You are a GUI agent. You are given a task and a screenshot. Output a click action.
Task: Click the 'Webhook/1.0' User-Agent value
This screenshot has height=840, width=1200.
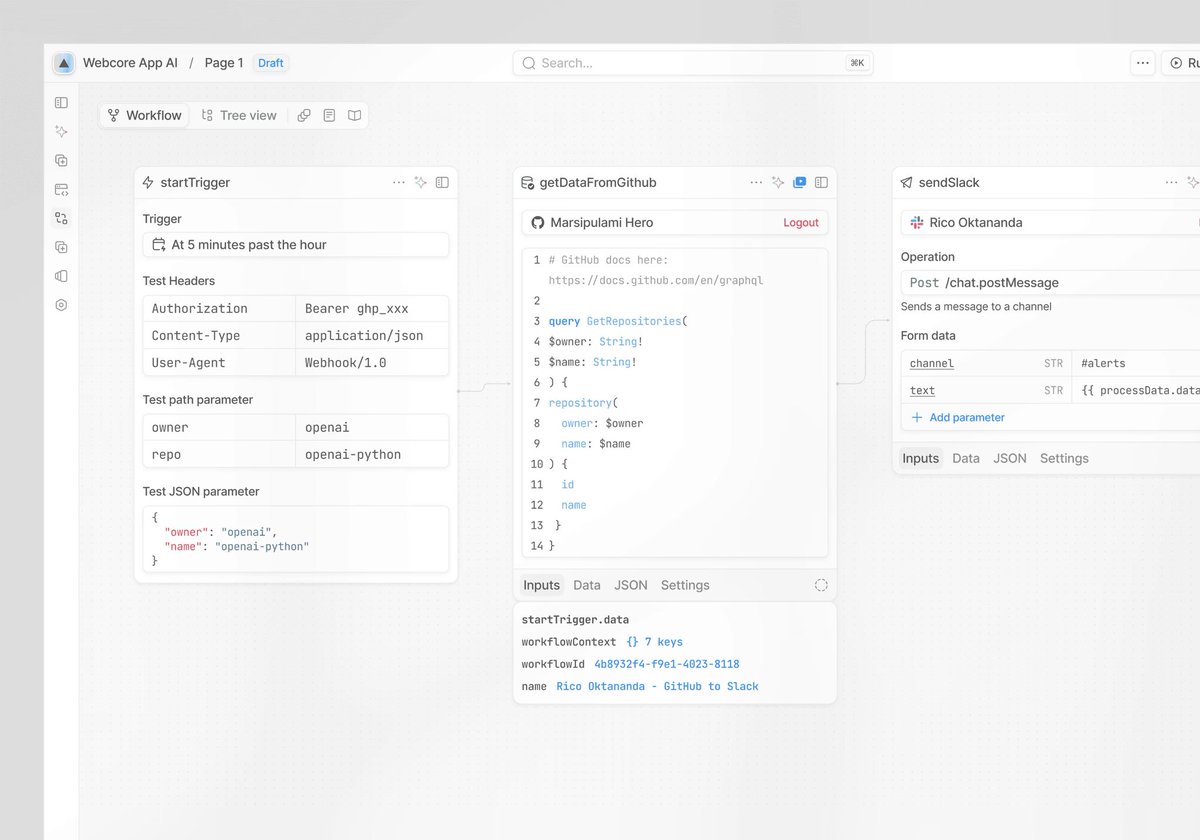[x=372, y=363]
